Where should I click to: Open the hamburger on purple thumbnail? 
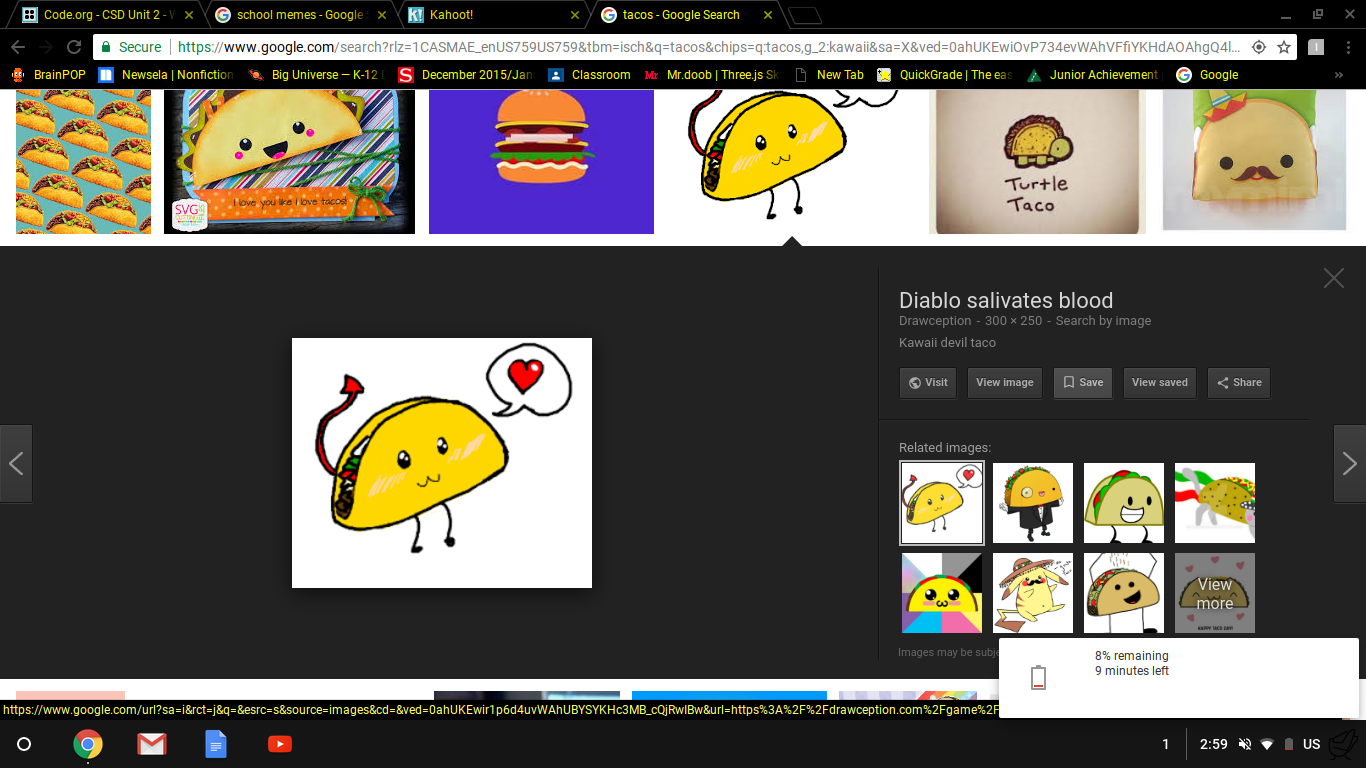tap(541, 162)
